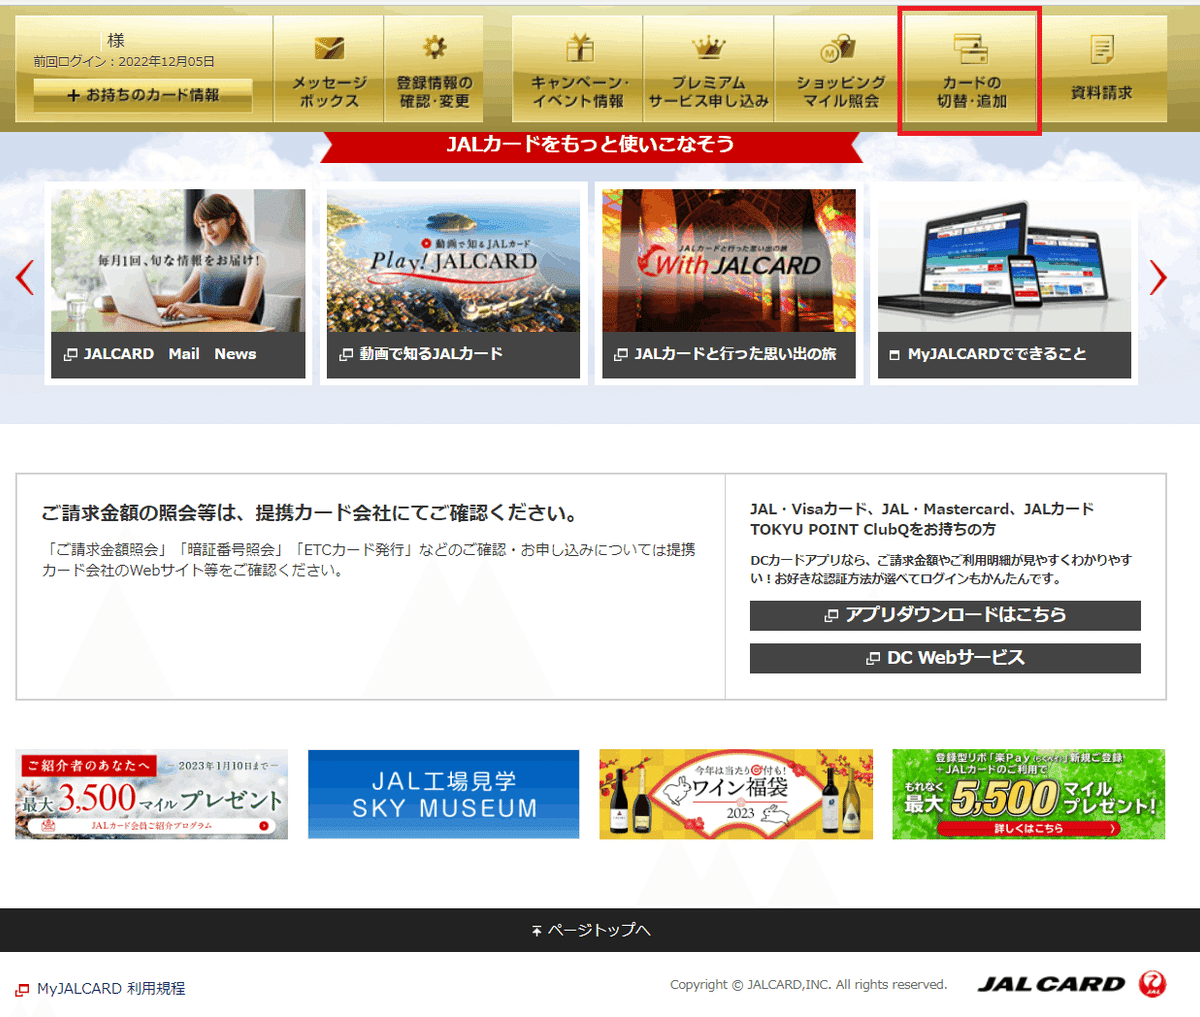Screen dimensions: 1200x1017
Task: View JALカードと行った思い出の旅 banner
Action: (728, 283)
